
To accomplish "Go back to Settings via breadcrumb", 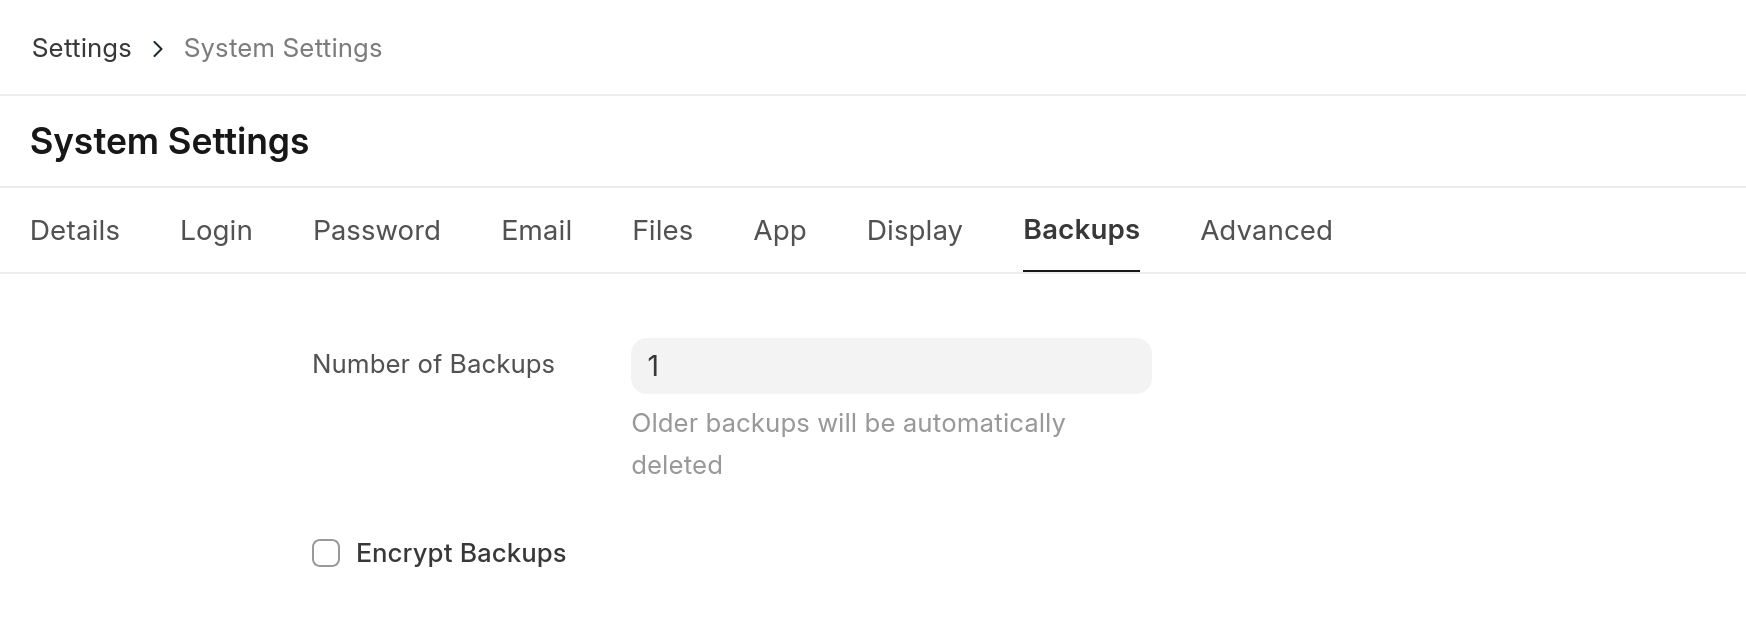I will click(82, 48).
